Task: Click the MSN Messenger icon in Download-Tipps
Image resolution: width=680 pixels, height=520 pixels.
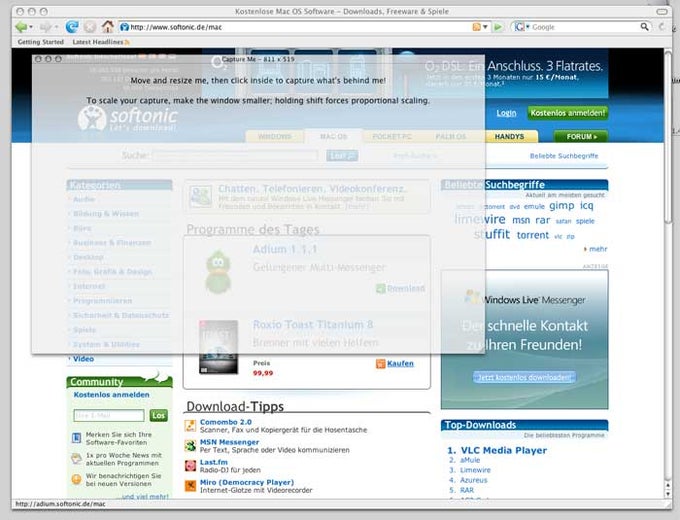Action: (x=190, y=445)
